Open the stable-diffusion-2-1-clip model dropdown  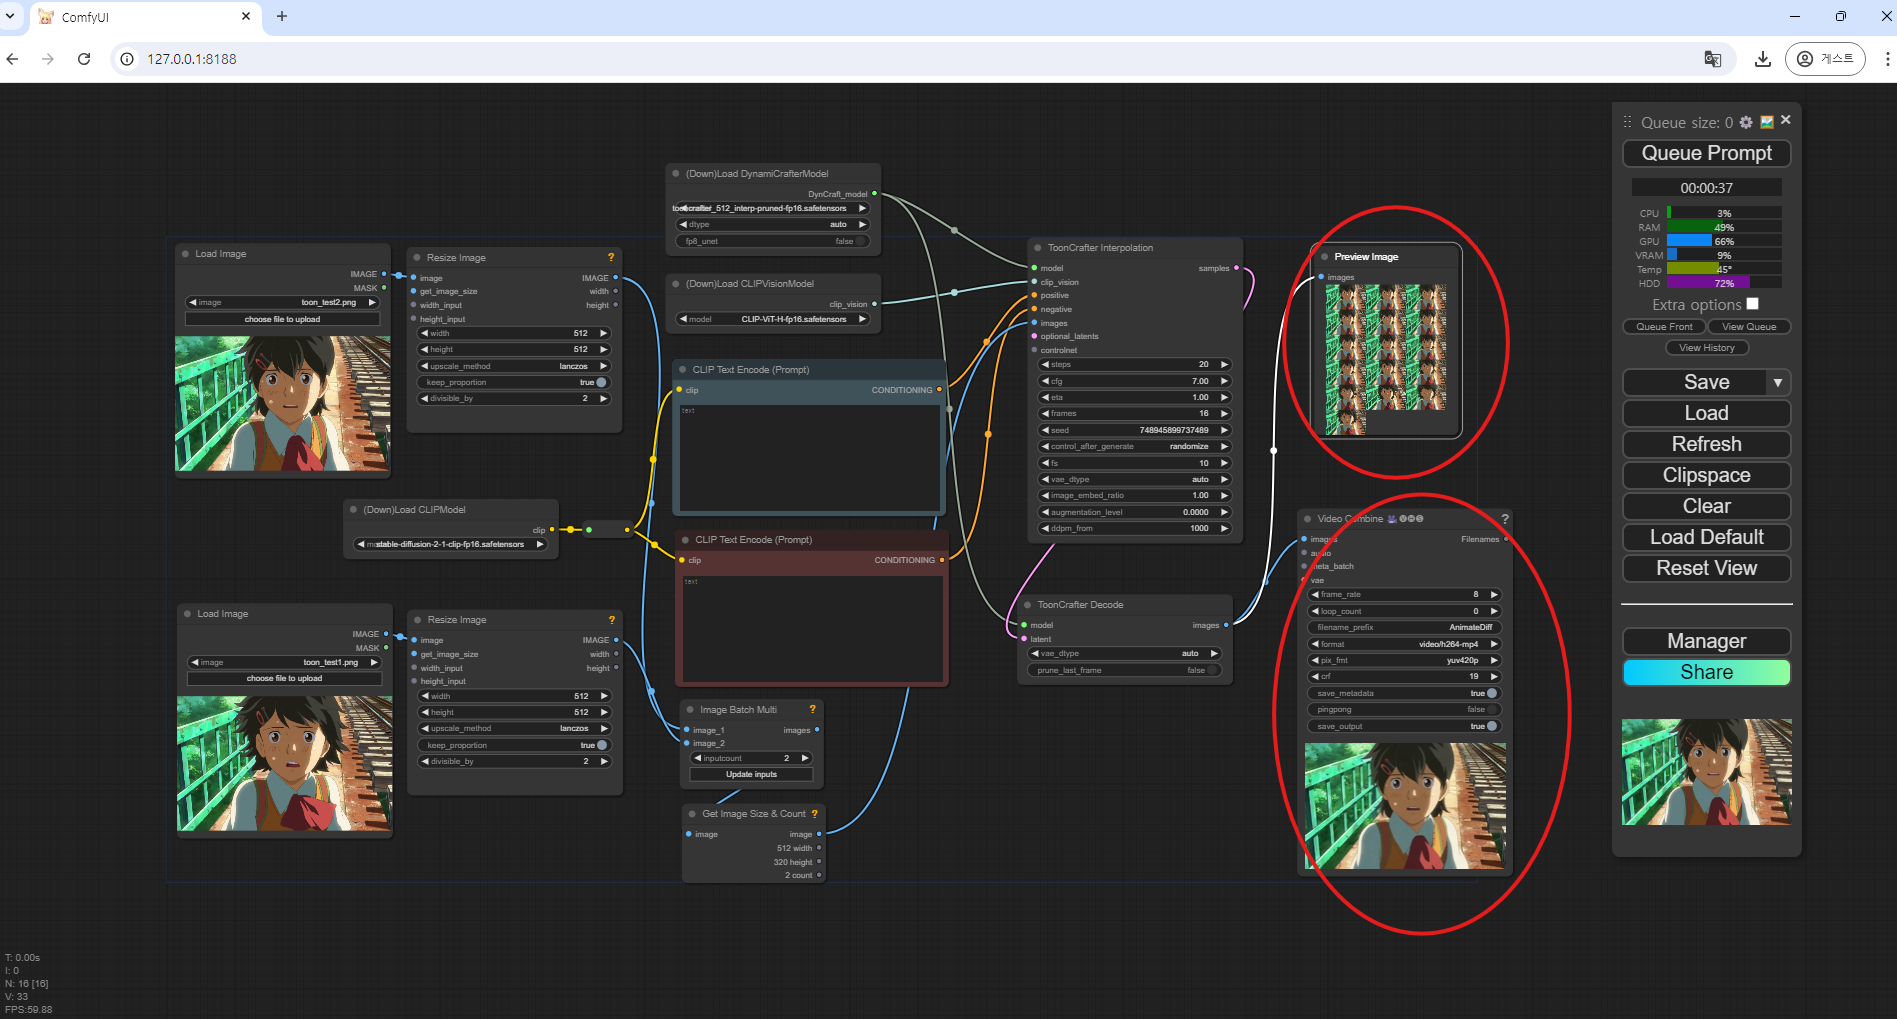tap(450, 544)
